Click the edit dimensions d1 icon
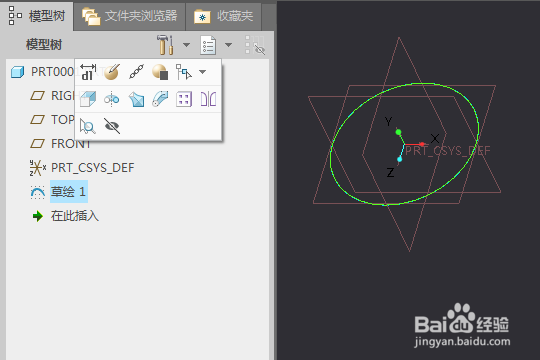 (88, 72)
